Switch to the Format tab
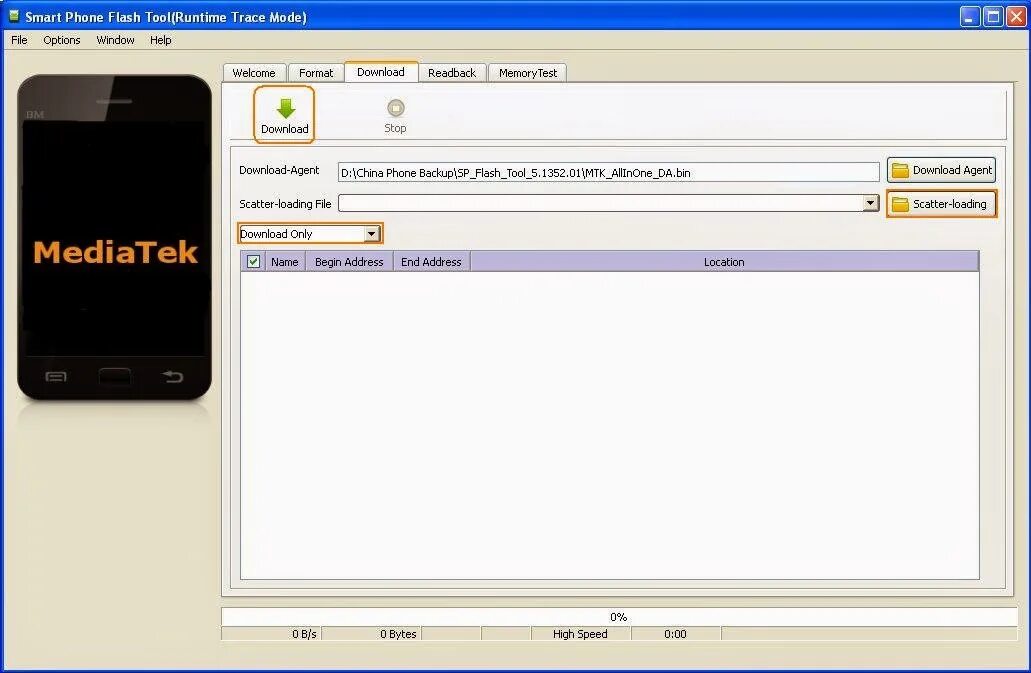 (316, 73)
